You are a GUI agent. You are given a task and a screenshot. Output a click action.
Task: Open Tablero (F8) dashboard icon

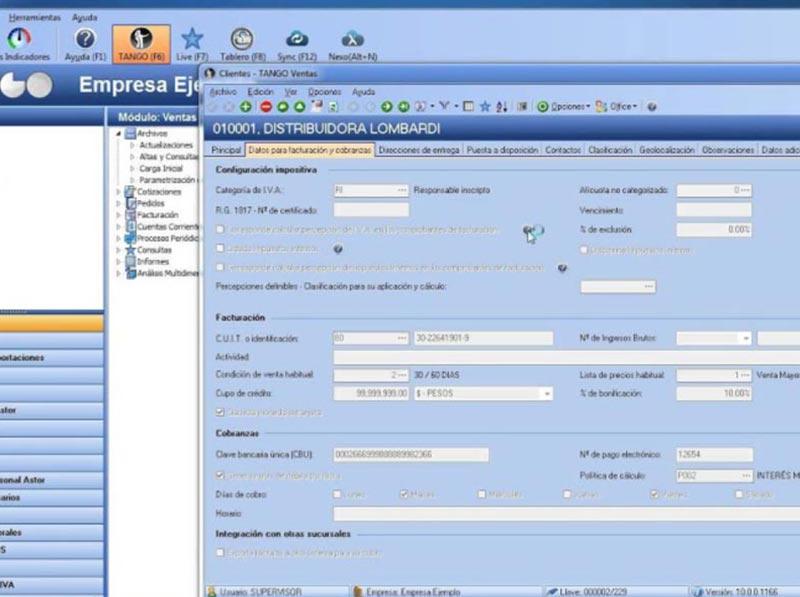tap(242, 39)
